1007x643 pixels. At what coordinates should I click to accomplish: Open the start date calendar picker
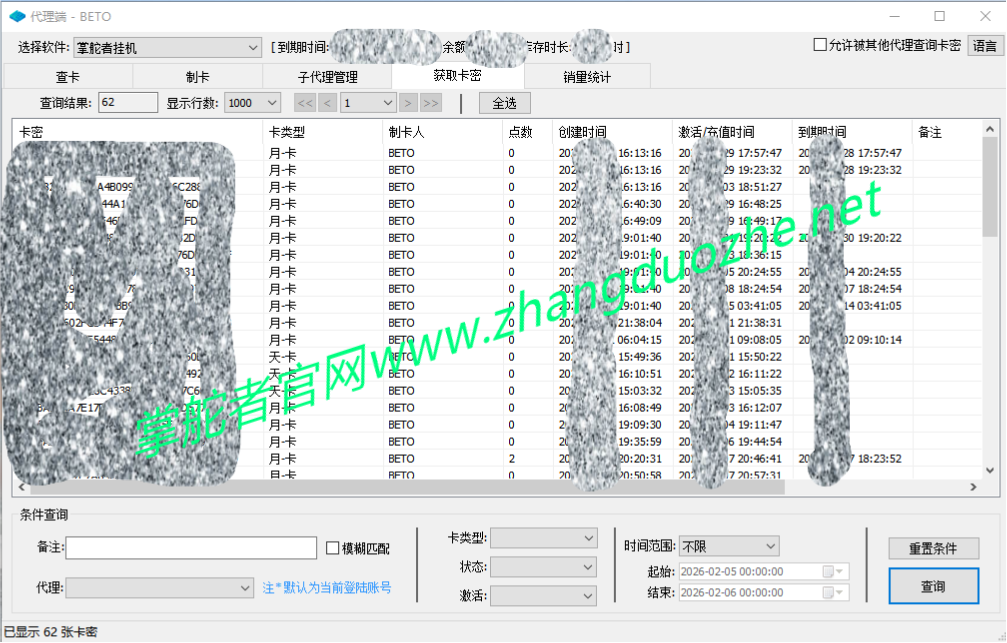coord(829,572)
